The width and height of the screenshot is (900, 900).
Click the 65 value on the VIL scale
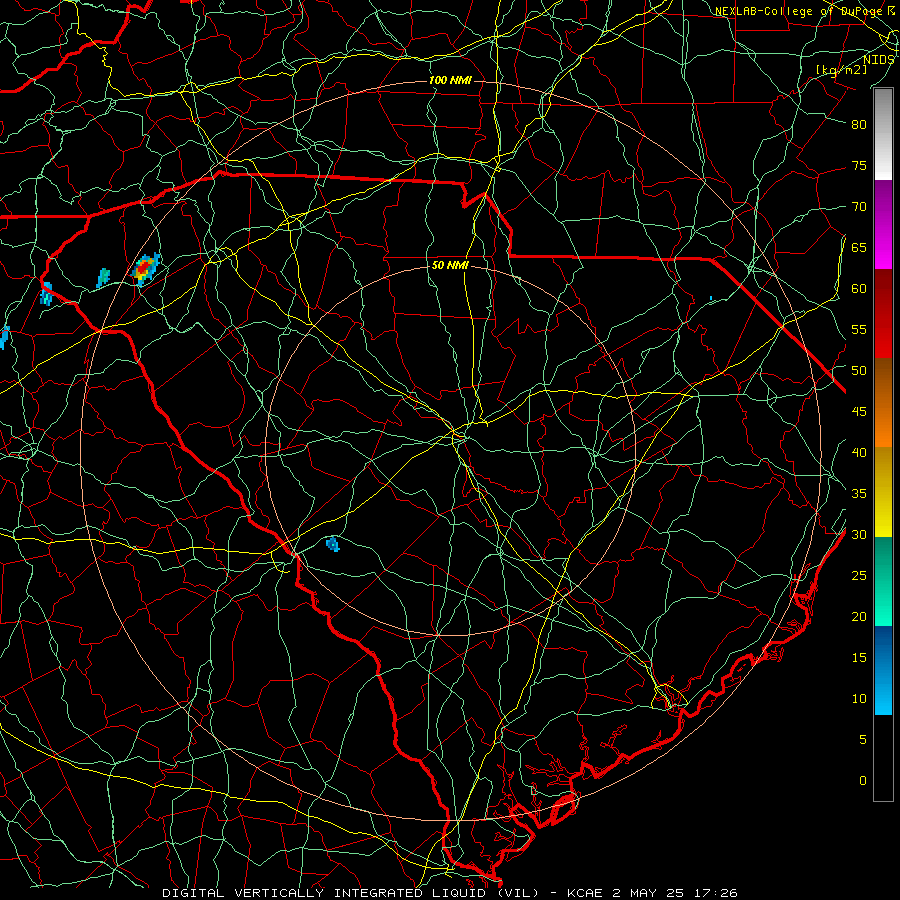(859, 247)
